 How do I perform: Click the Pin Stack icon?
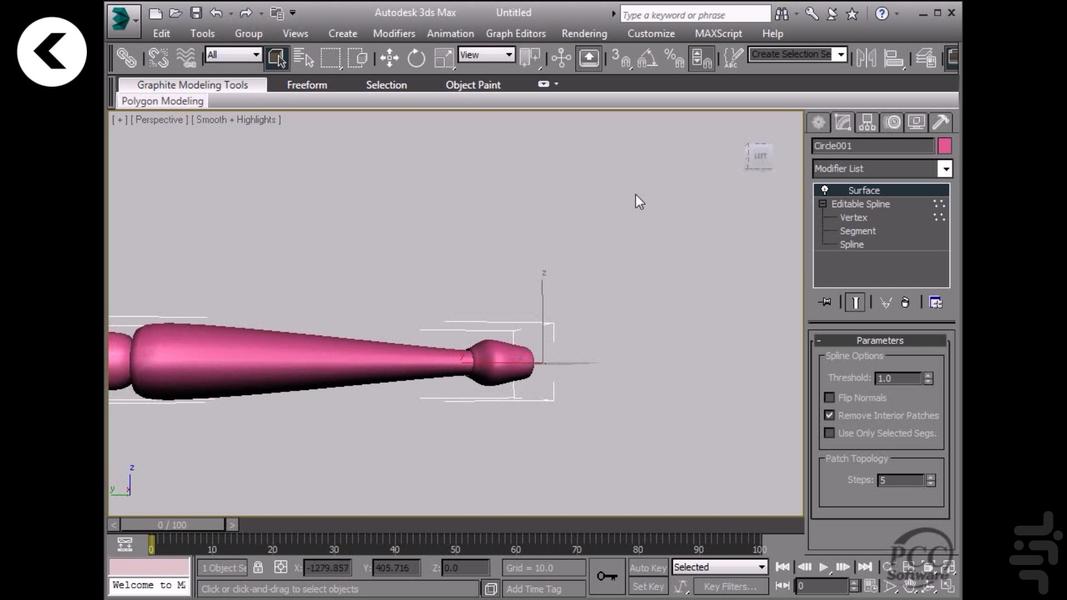[825, 302]
